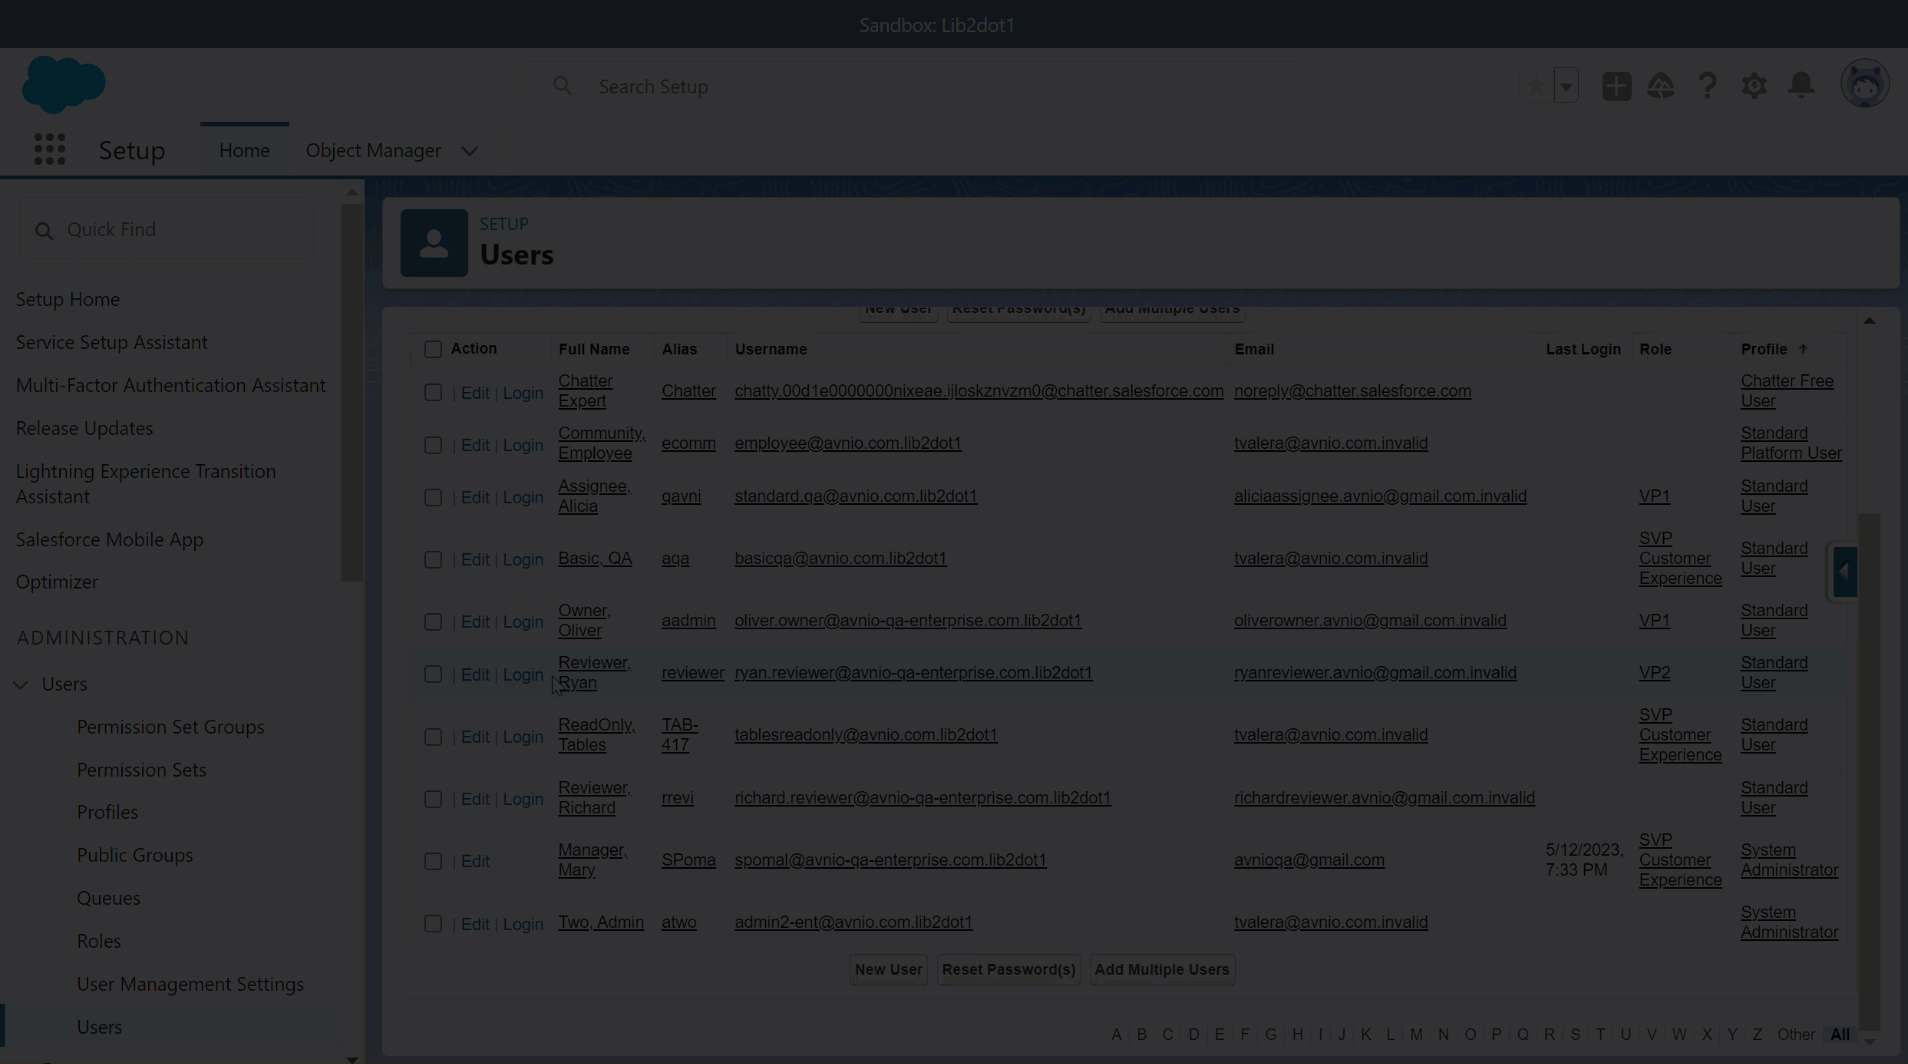This screenshot has height=1064, width=1908.
Task: Select the Home tab
Action: coord(244,150)
